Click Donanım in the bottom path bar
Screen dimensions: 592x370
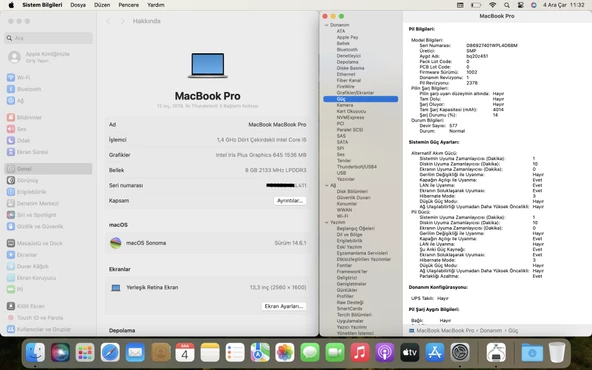click(490, 330)
